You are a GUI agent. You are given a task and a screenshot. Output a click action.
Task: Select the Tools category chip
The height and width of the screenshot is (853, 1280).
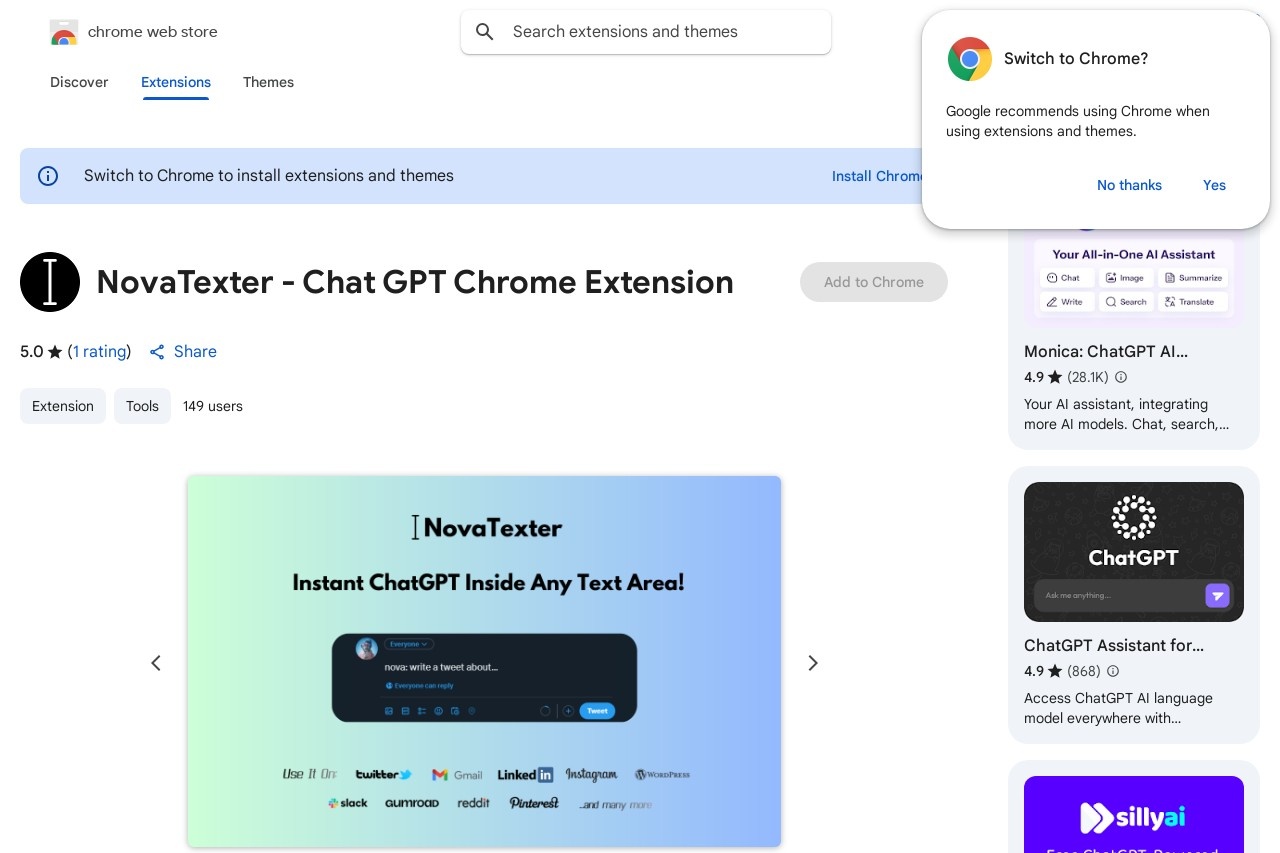coord(142,406)
